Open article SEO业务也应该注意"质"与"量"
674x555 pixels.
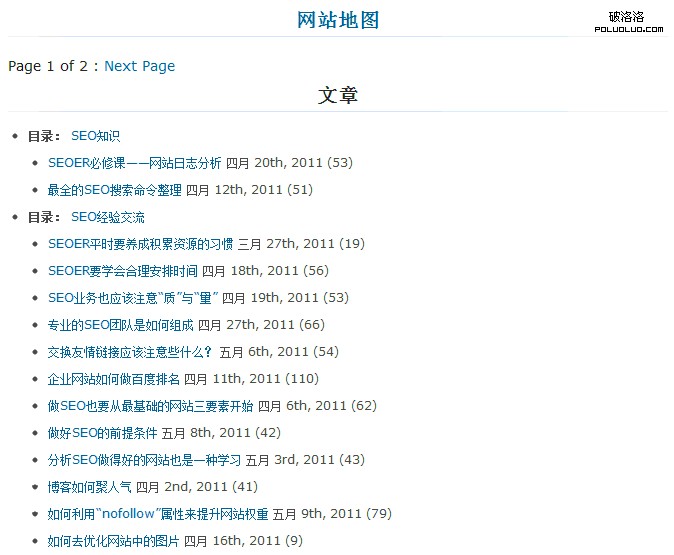coord(132,298)
